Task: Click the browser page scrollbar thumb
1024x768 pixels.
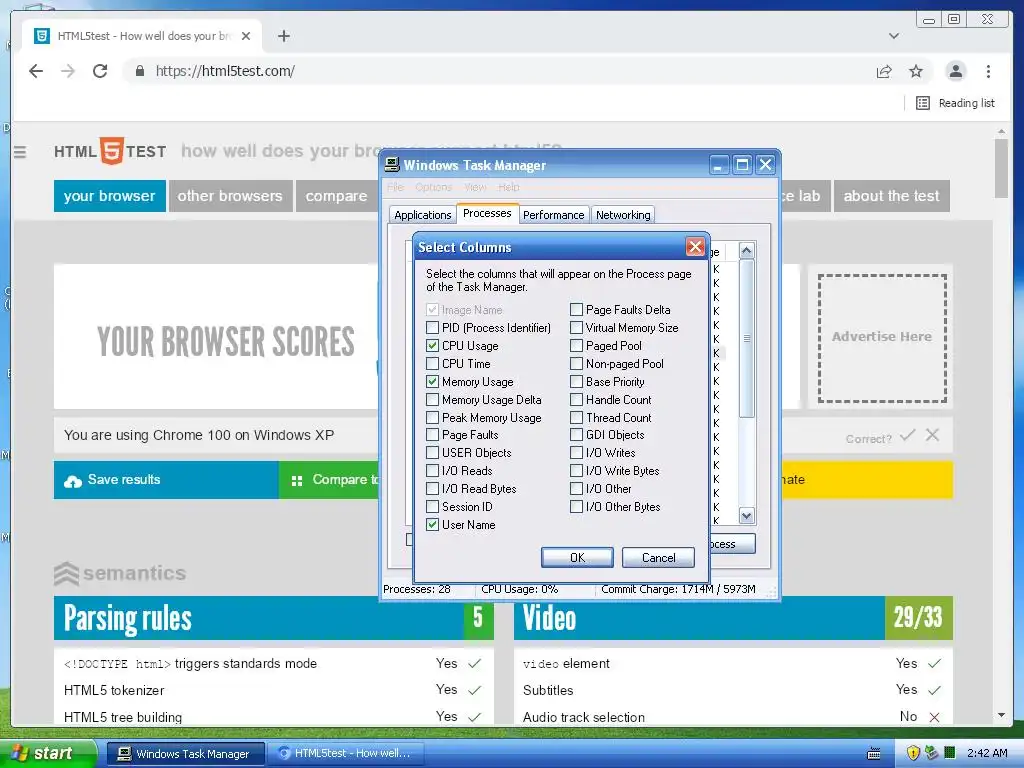Action: (x=1002, y=168)
